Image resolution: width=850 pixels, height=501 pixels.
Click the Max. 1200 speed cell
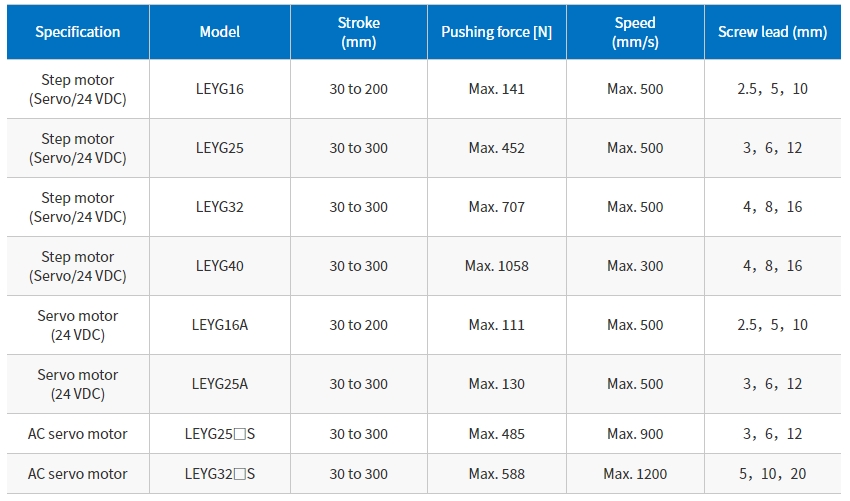(x=635, y=474)
